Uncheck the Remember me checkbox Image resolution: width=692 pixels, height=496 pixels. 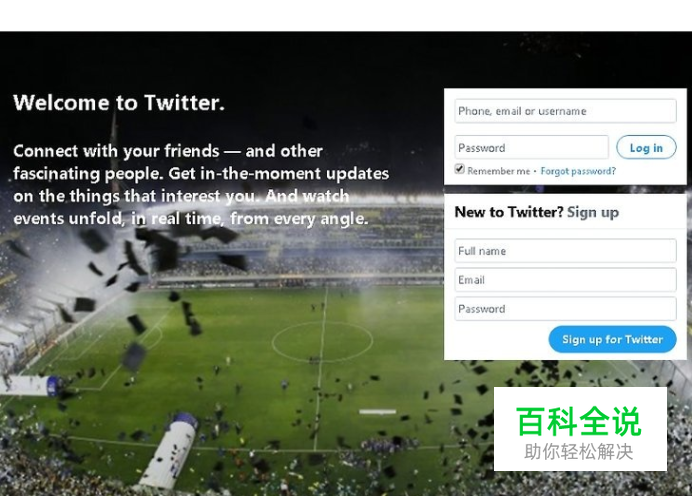[x=459, y=169]
